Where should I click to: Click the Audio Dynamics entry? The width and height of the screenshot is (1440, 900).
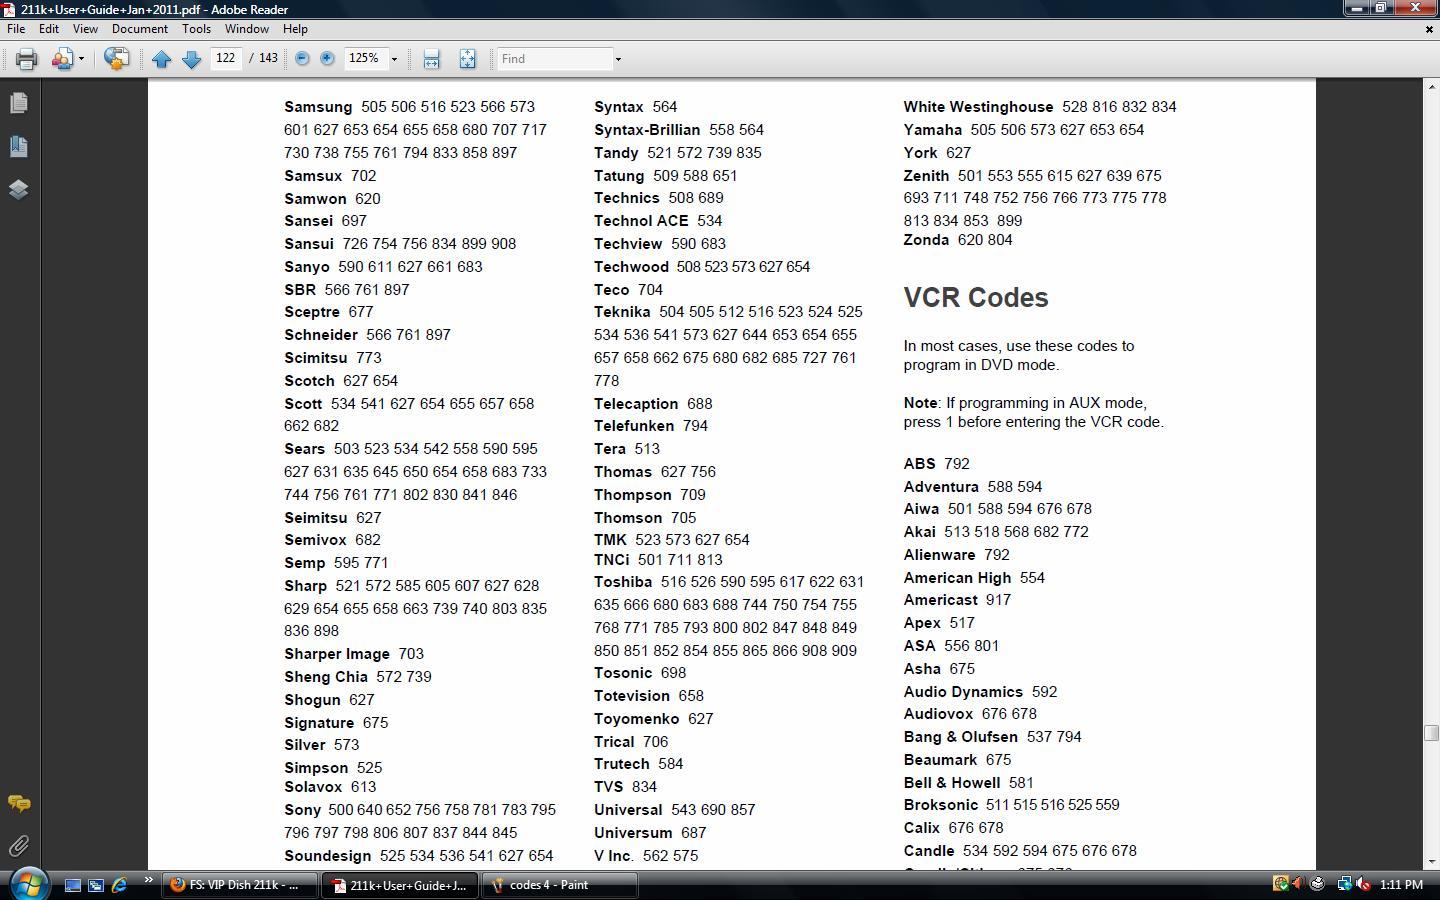click(963, 692)
